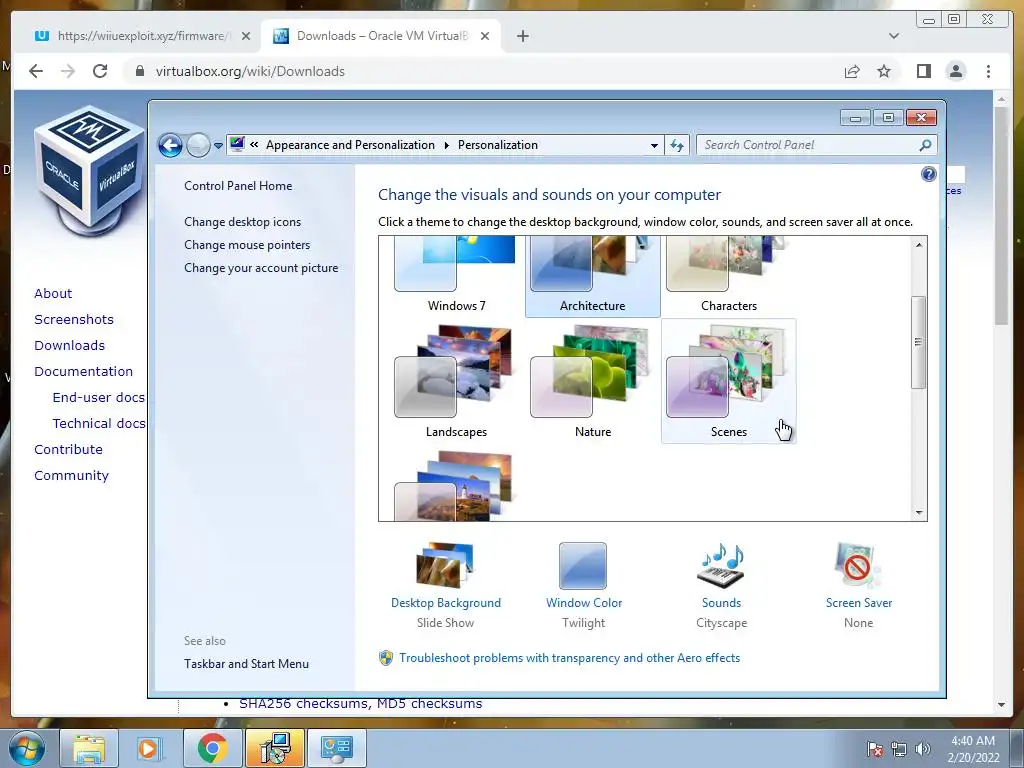Screen dimensions: 1024x768
Task: Open Chrome tab search chevron
Action: pyautogui.click(x=894, y=36)
